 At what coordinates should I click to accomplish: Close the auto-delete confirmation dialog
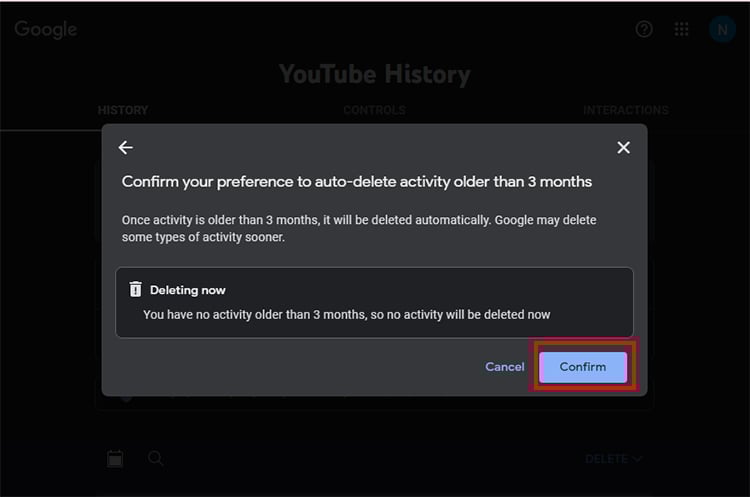click(x=623, y=148)
